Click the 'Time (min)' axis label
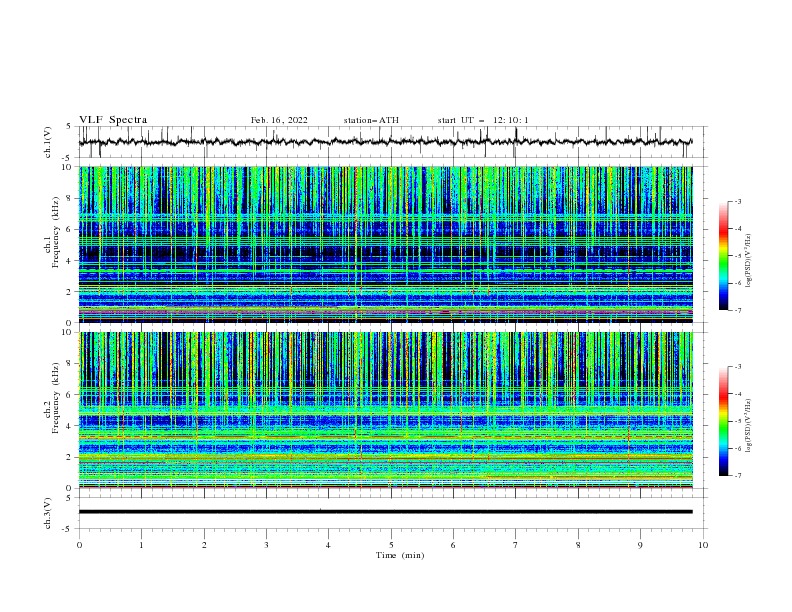The image size is (792, 612). [x=400, y=555]
